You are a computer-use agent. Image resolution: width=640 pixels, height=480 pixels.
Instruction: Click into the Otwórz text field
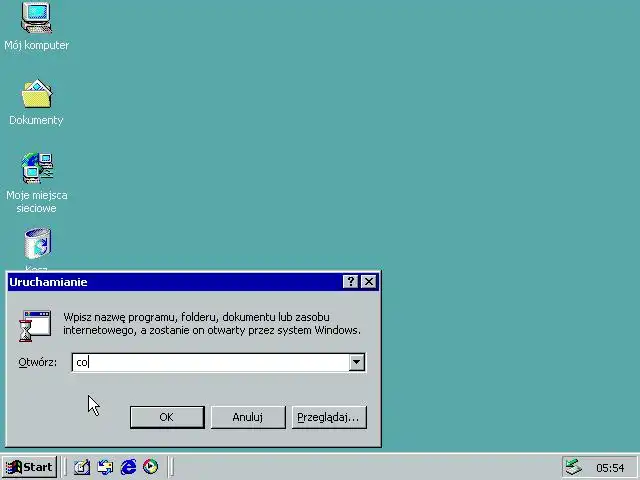(x=210, y=362)
